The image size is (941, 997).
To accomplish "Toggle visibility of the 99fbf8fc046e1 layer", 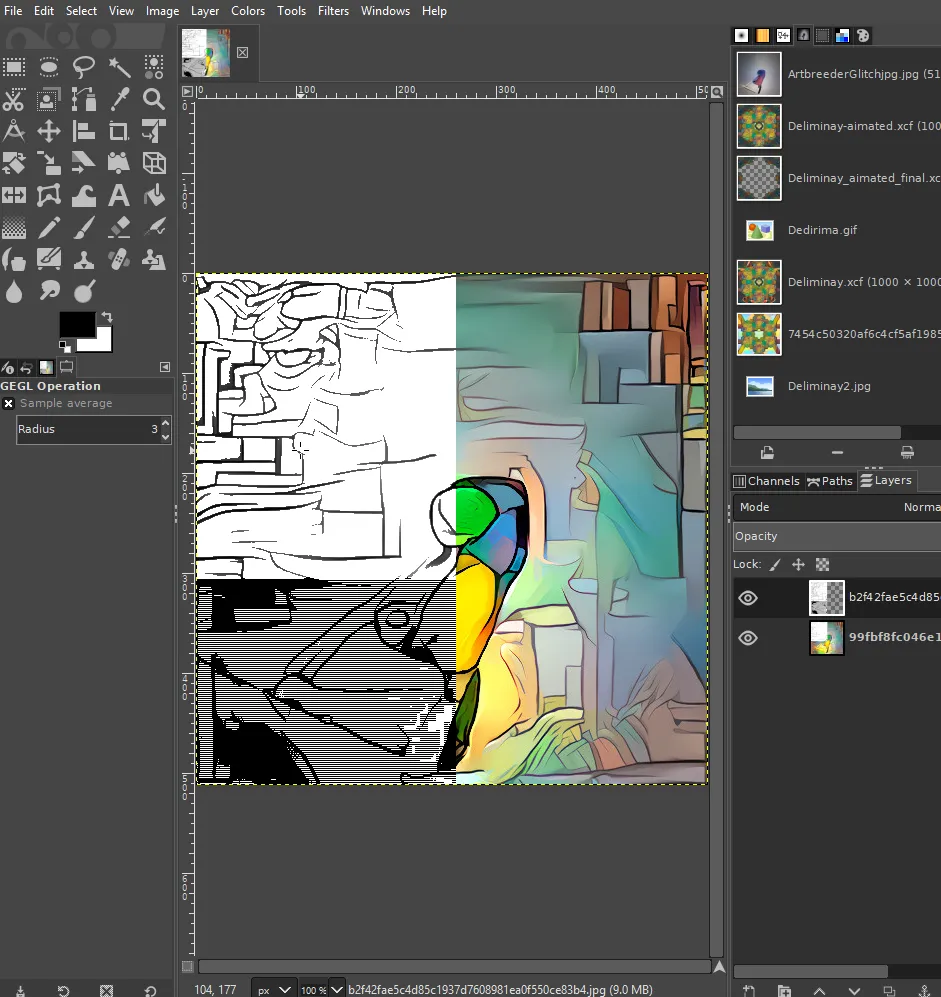I will [748, 638].
